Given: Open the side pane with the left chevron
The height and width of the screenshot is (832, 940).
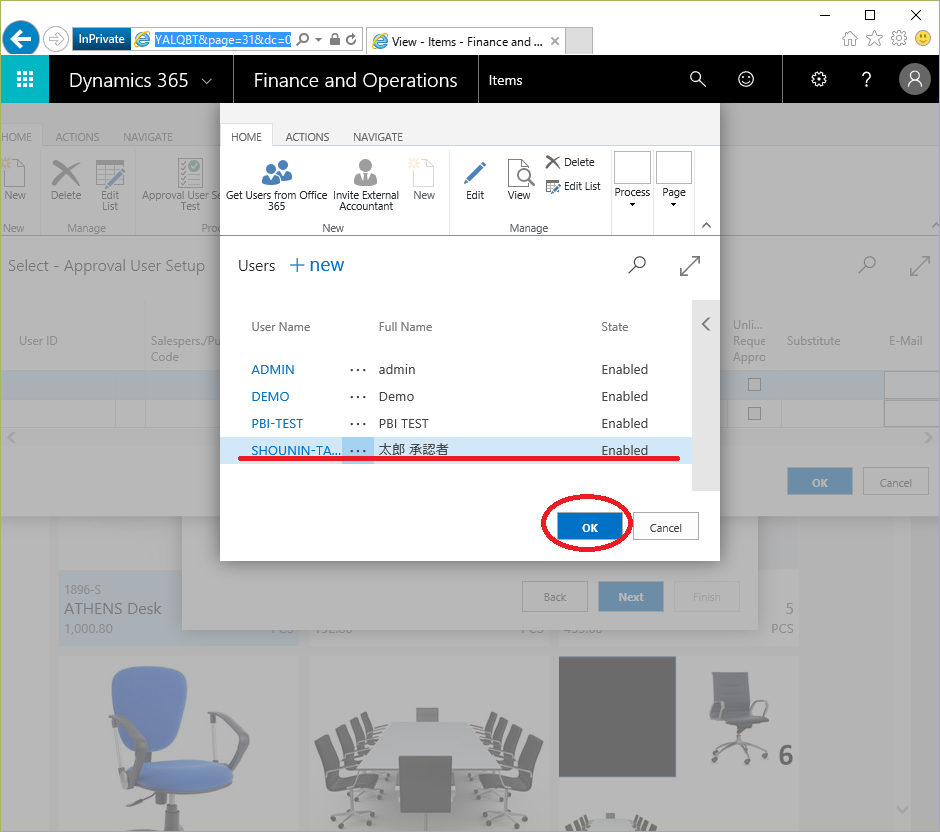Looking at the screenshot, I should [706, 324].
